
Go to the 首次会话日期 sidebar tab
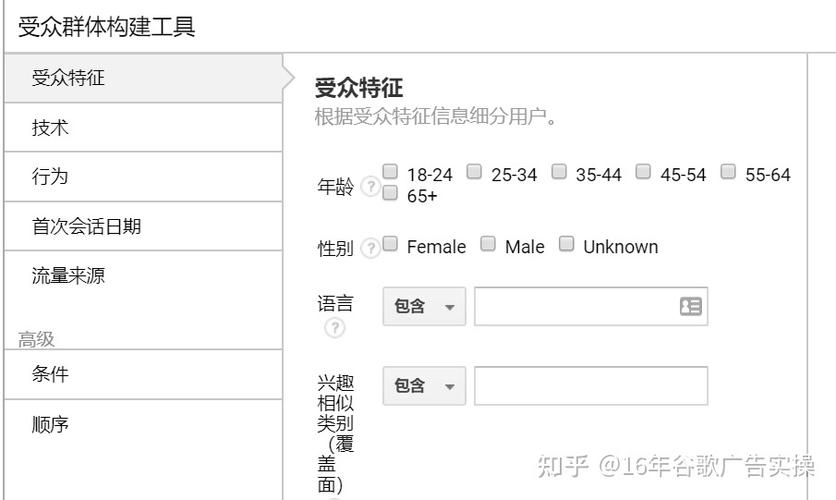(x=143, y=226)
